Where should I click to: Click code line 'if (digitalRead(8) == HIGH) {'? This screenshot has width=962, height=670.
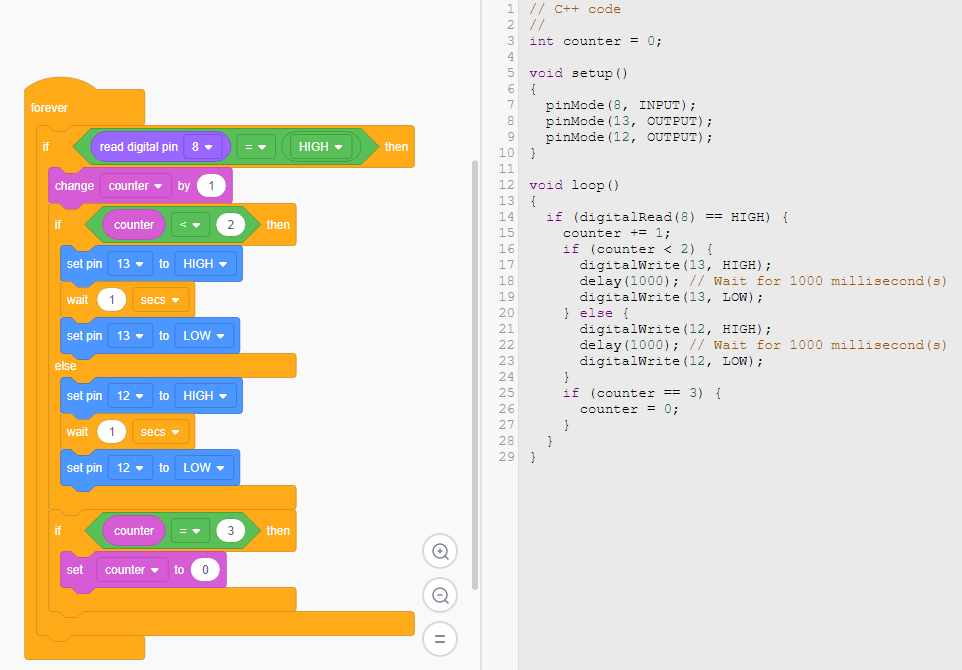668,217
